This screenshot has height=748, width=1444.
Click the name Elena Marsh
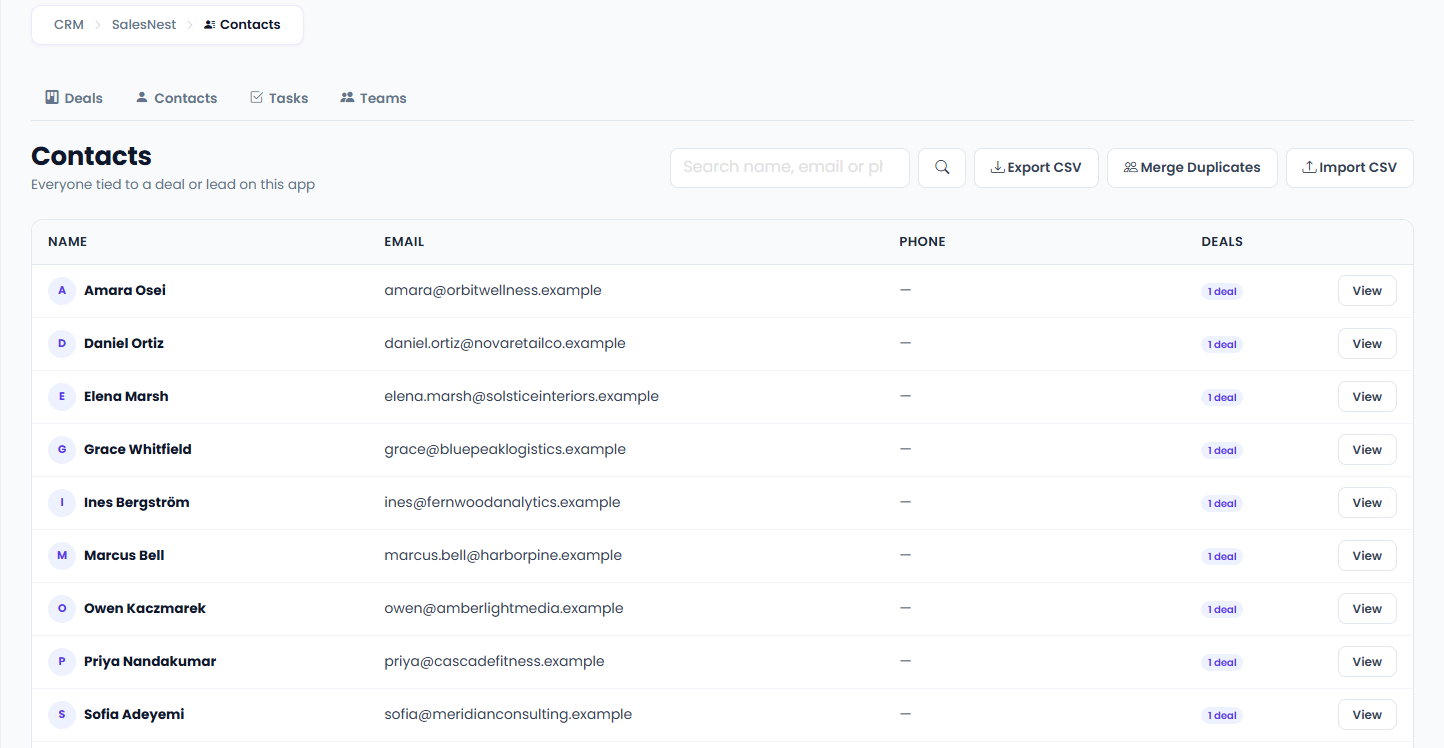click(126, 397)
